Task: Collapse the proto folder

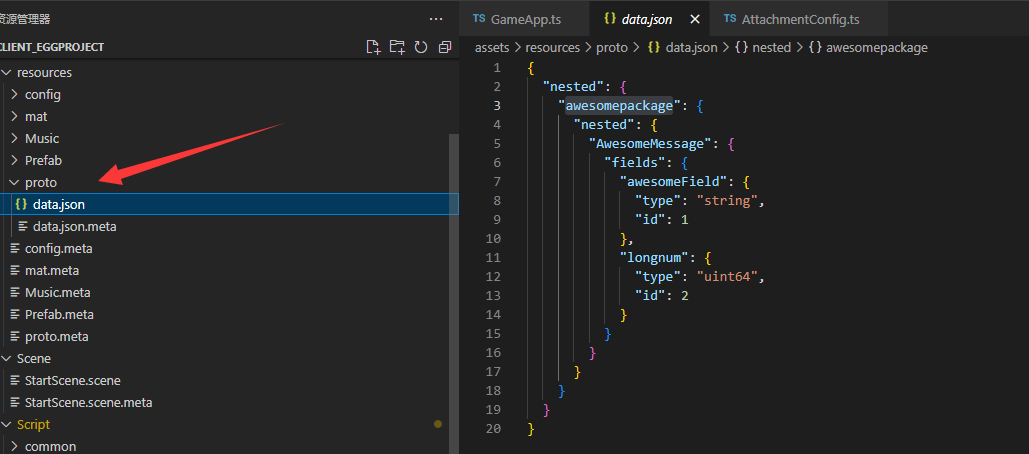Action: [x=40, y=182]
